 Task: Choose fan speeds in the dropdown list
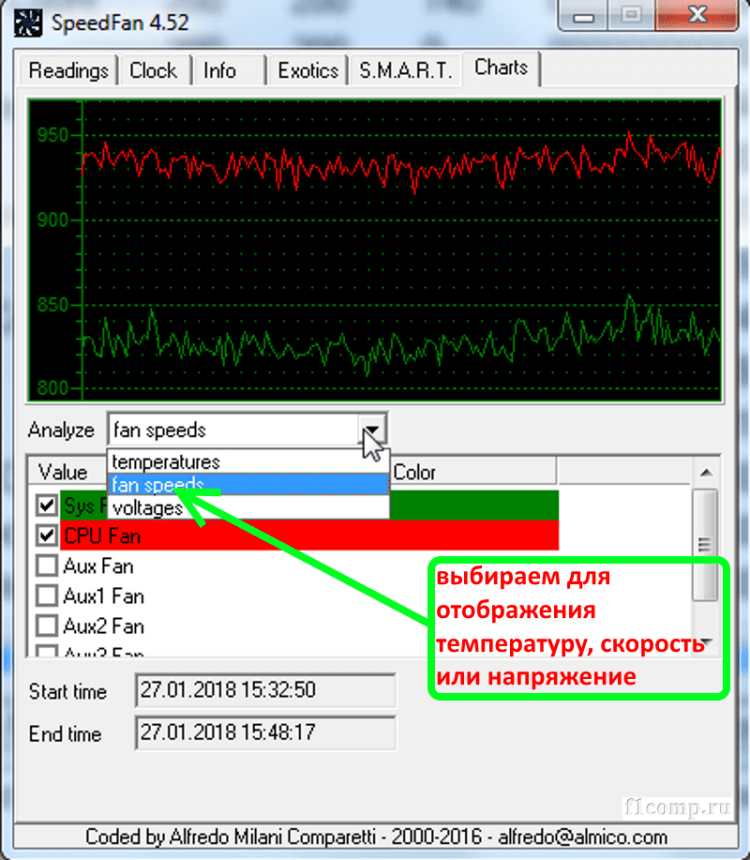248,484
